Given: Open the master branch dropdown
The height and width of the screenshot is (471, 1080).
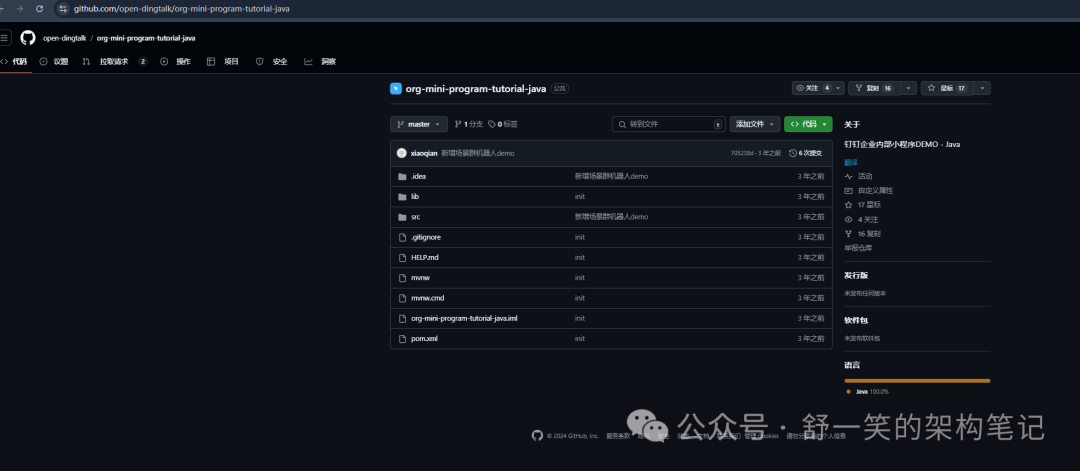Looking at the screenshot, I should [x=419, y=124].
